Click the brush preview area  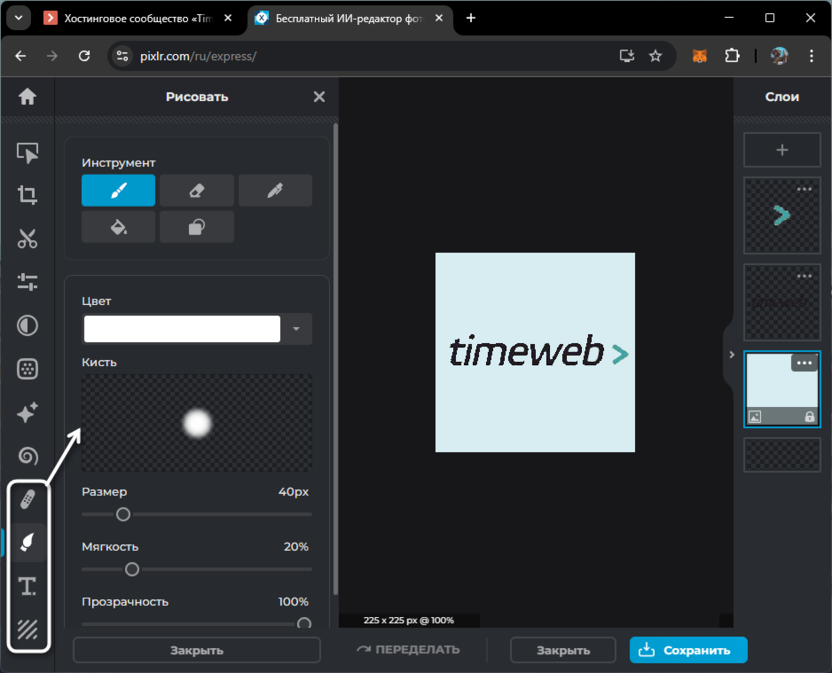197,423
